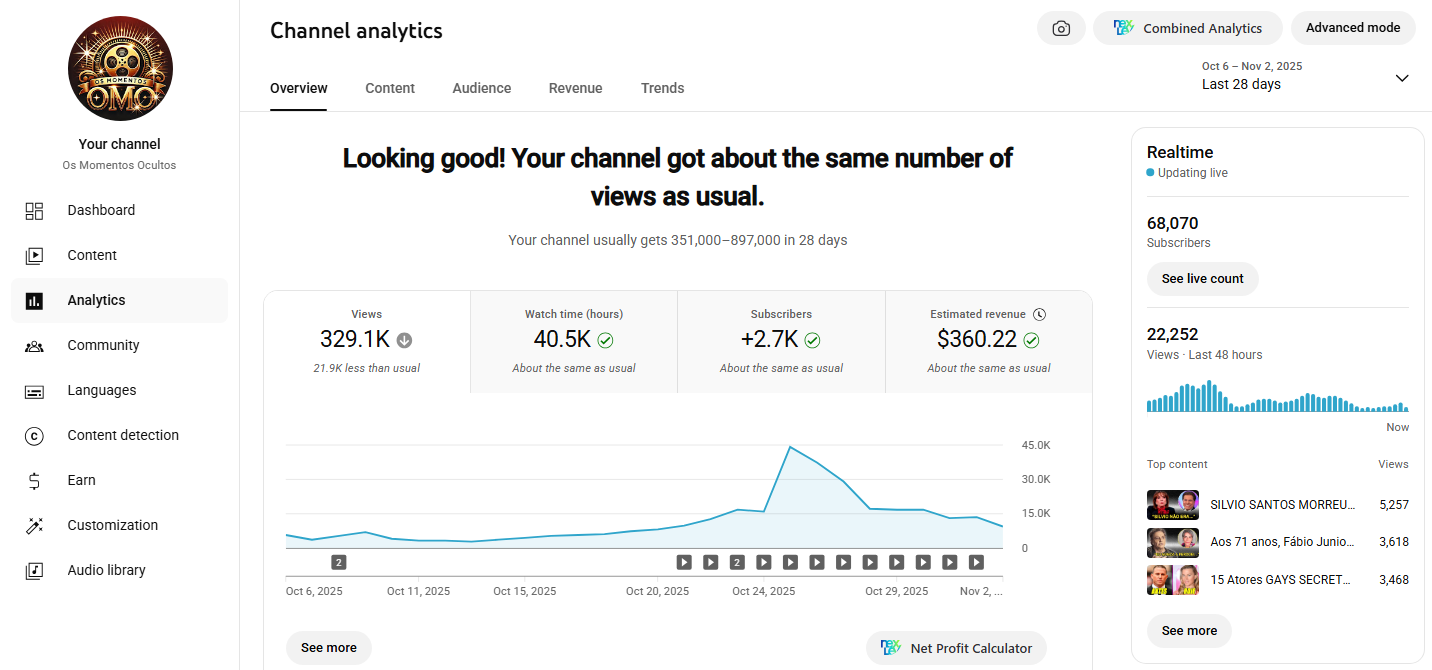Click the Dashboard icon in sidebar

[34, 211]
